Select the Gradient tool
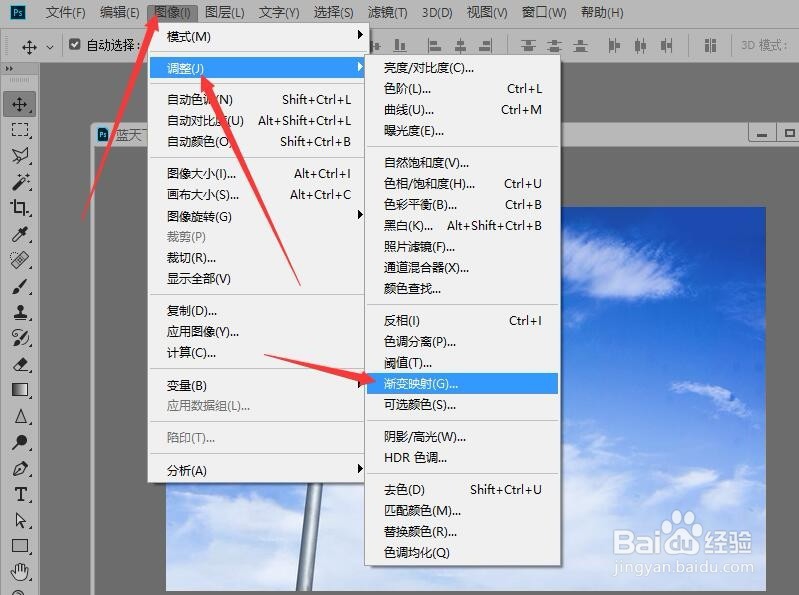This screenshot has height=595, width=799. [19, 390]
